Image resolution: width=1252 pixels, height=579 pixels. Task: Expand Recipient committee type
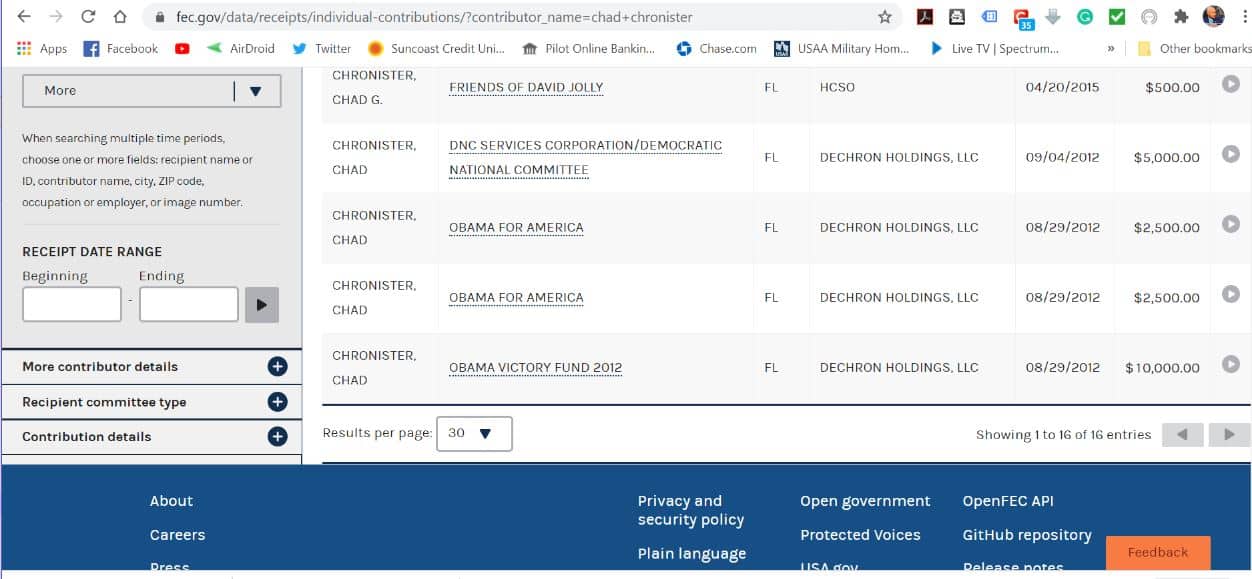[151, 402]
